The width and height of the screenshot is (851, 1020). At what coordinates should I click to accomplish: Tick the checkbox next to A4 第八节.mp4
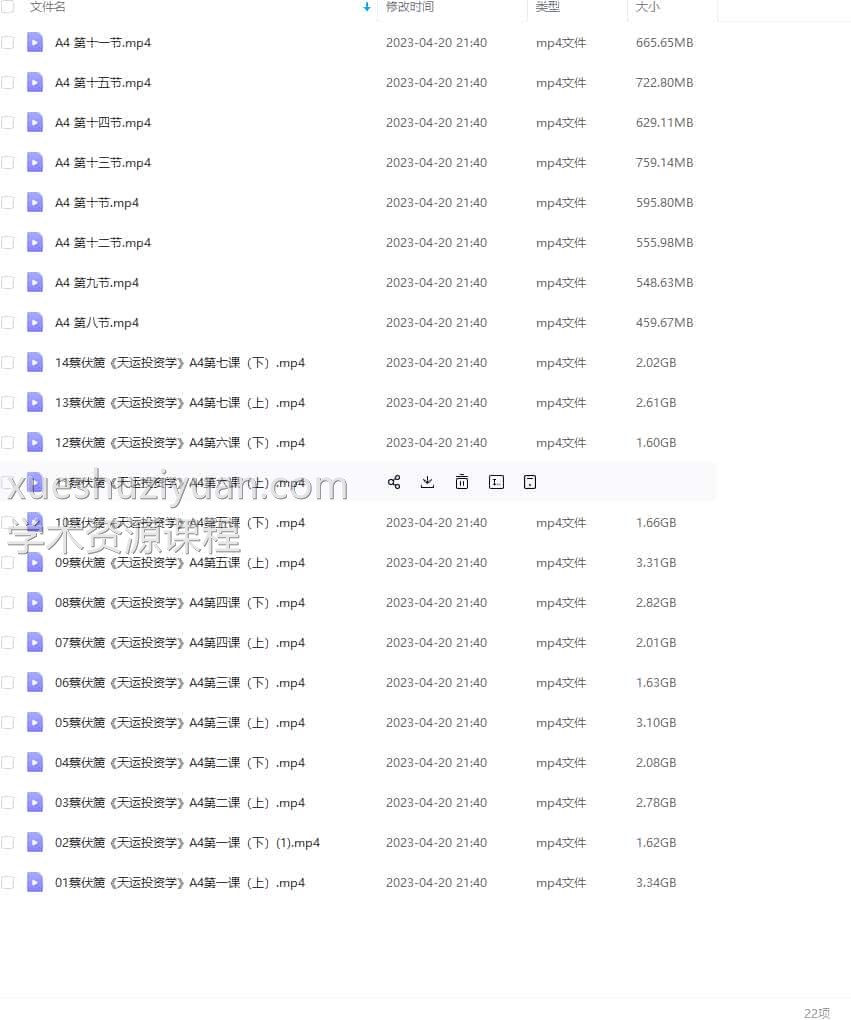tap(8, 322)
